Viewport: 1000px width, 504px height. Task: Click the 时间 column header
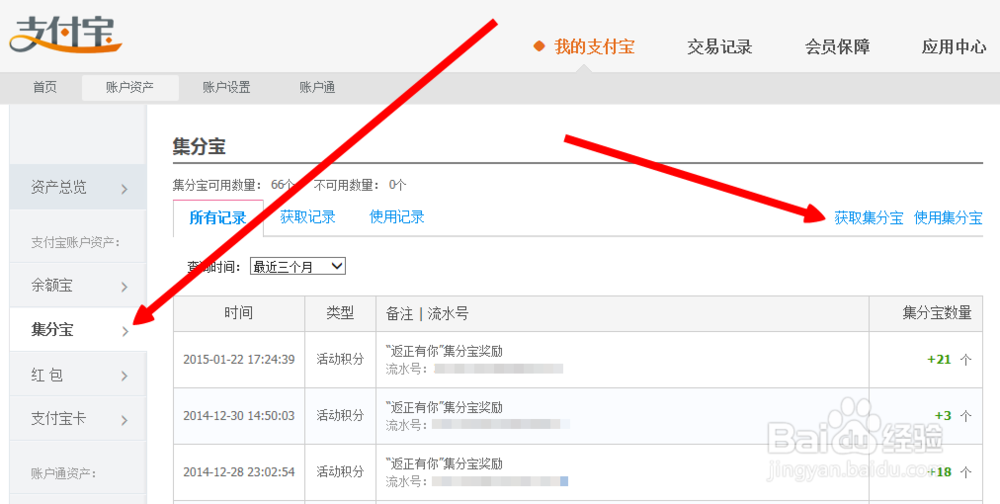[239, 313]
